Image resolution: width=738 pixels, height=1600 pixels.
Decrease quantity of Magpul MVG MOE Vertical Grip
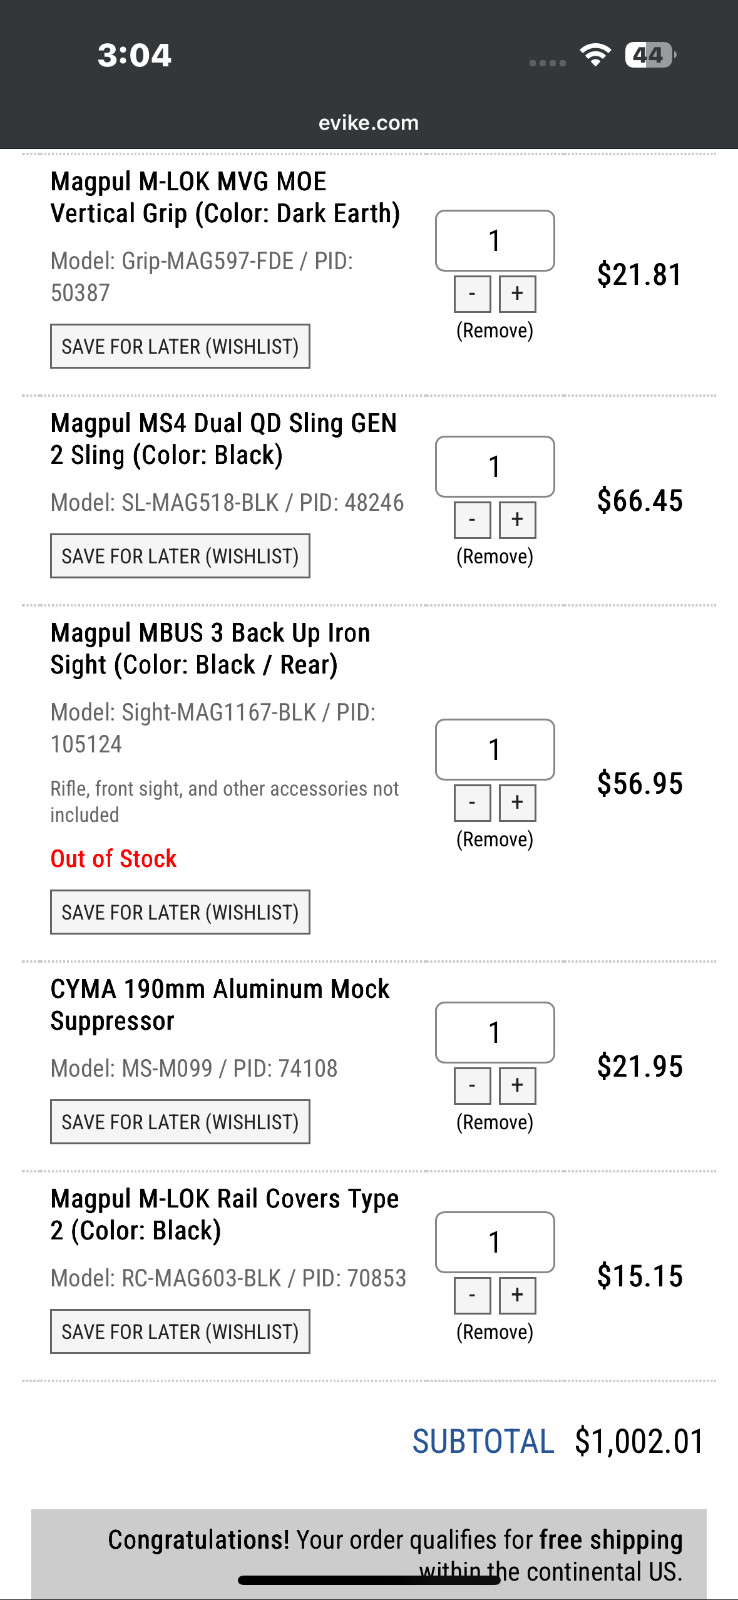click(x=472, y=294)
